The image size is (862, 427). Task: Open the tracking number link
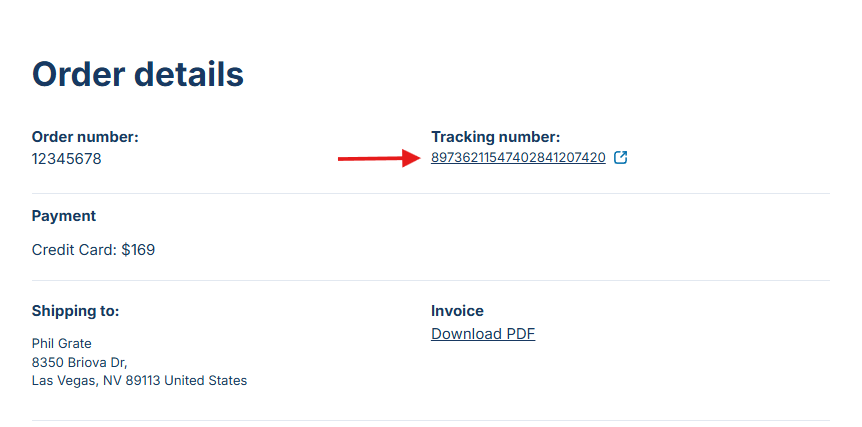pos(518,158)
